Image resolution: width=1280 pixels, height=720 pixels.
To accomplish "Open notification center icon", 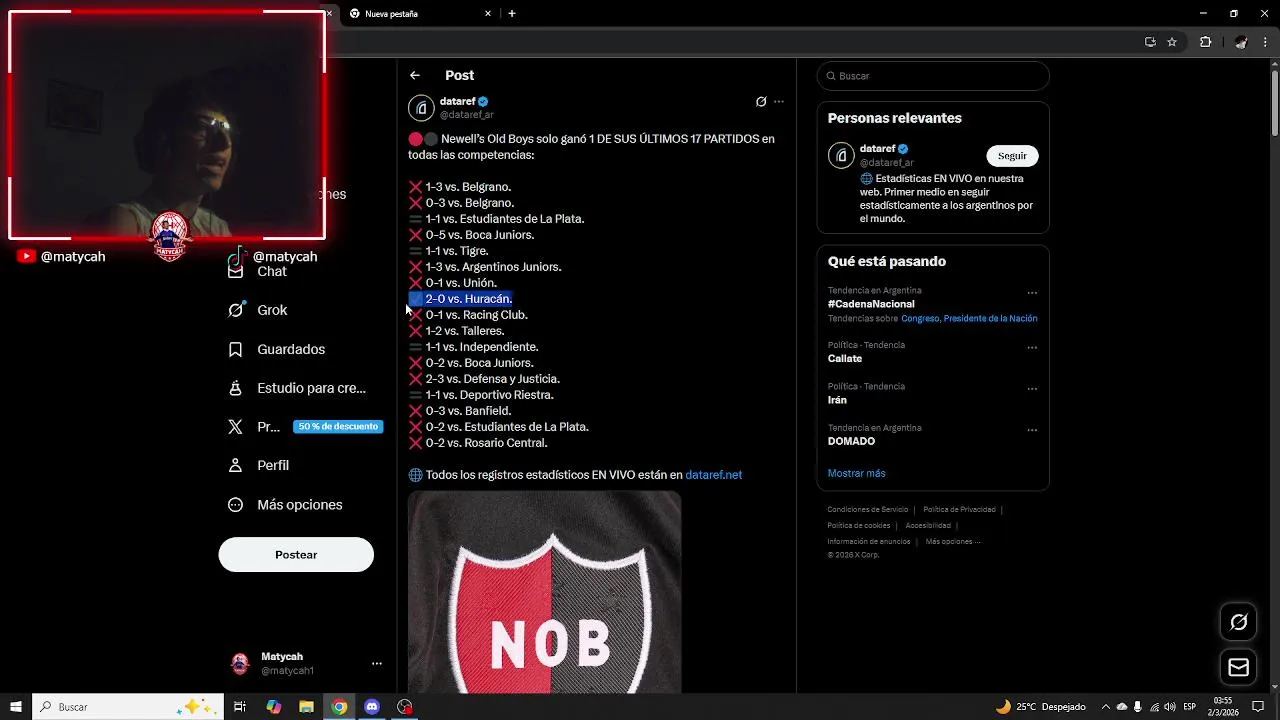I will [x=1258, y=707].
